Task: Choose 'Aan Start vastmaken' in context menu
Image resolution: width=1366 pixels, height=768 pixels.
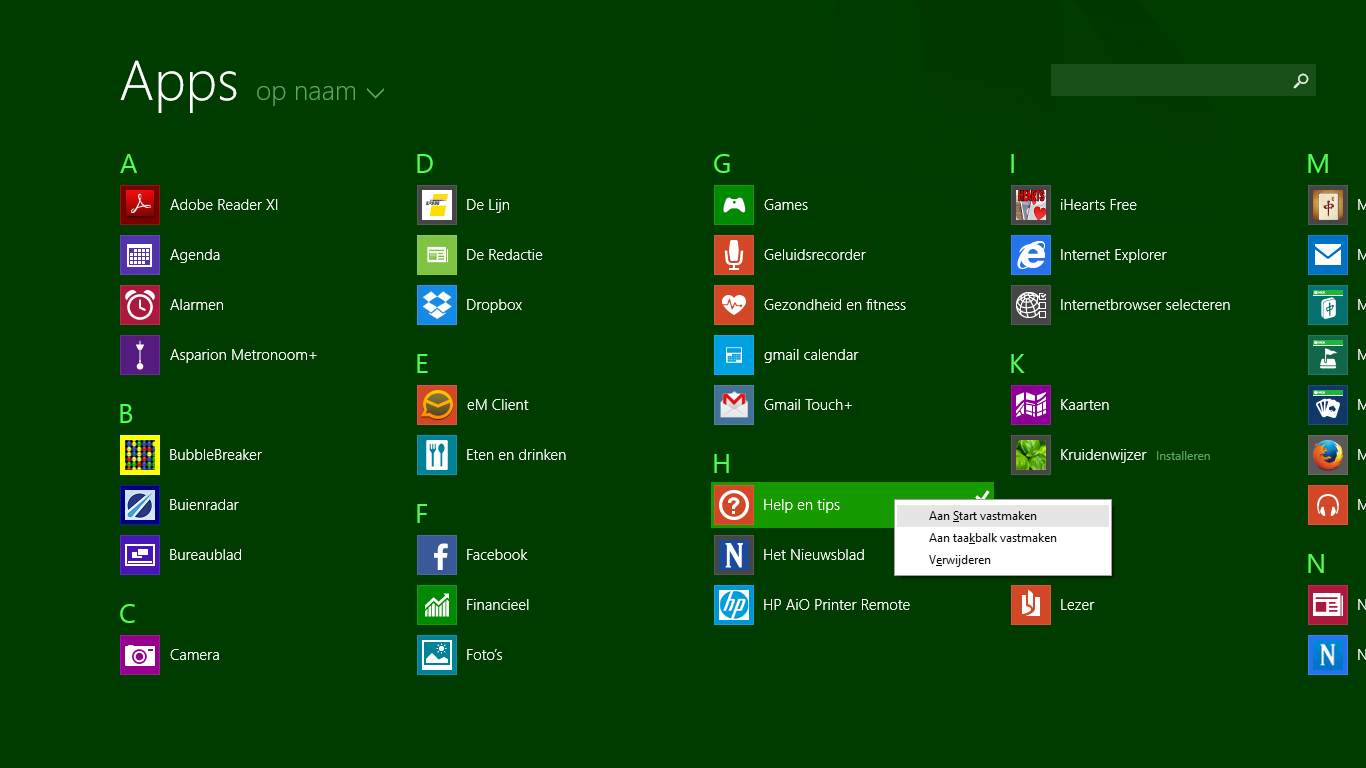Action: click(1003, 516)
